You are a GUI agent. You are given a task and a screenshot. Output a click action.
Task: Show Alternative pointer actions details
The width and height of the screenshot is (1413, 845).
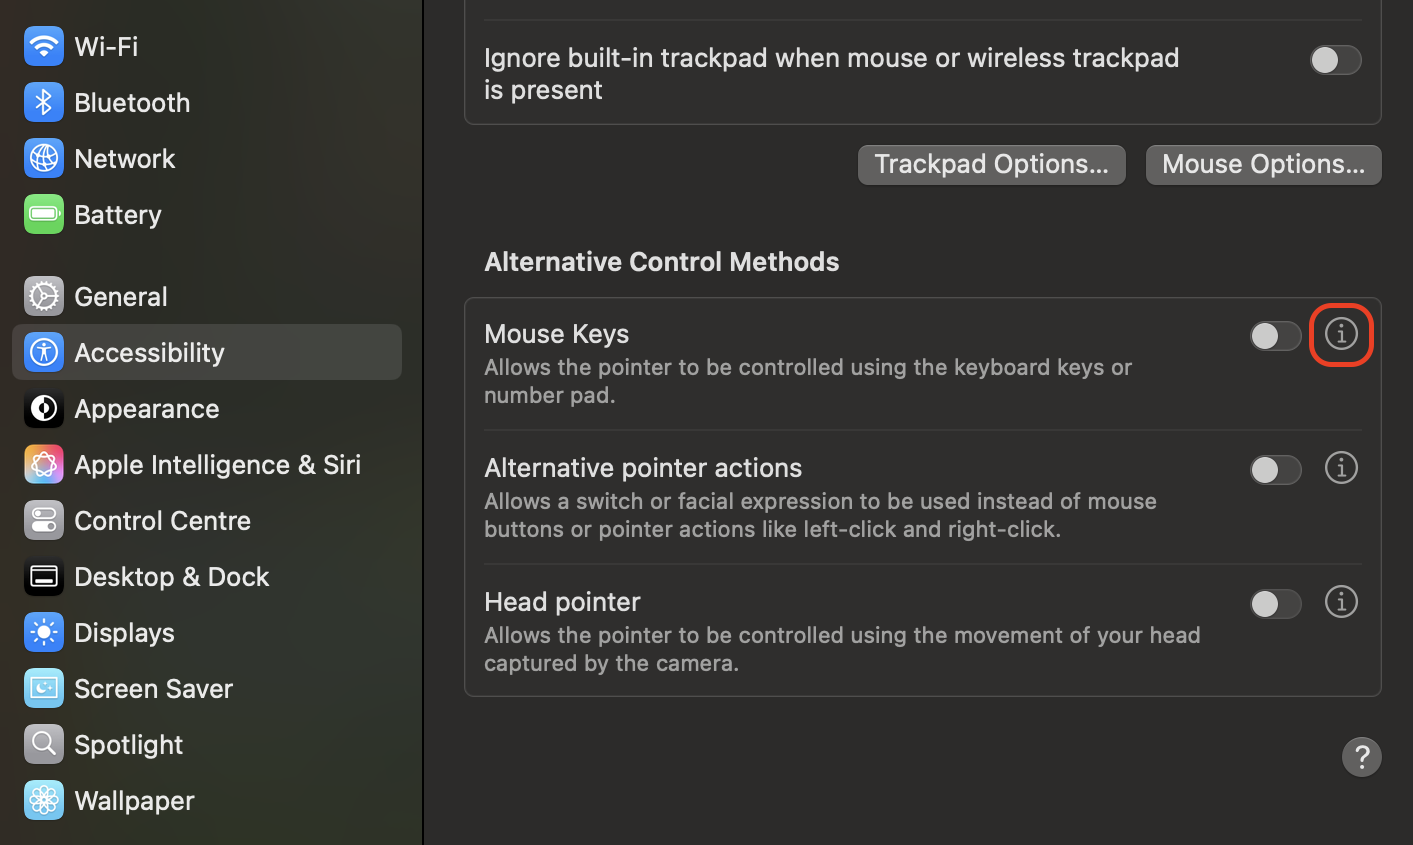[1341, 467]
